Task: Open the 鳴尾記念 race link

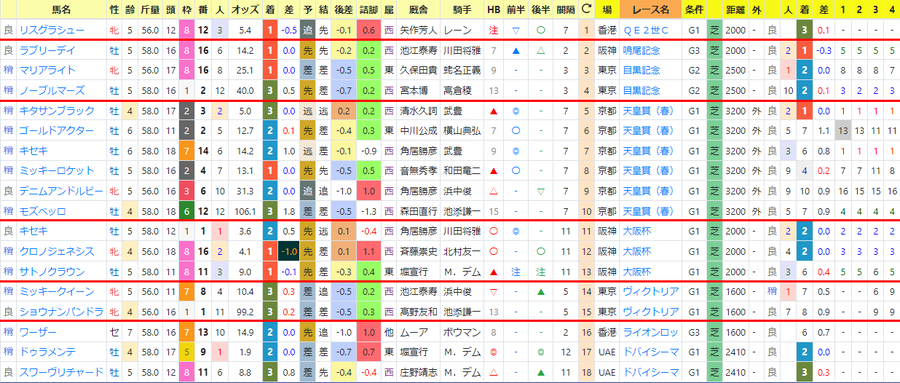Action: [x=642, y=51]
